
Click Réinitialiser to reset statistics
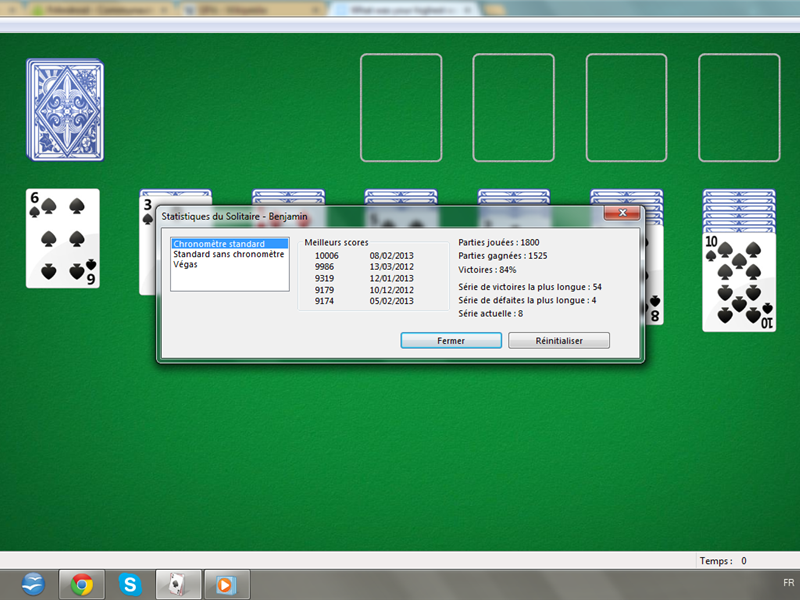point(558,340)
